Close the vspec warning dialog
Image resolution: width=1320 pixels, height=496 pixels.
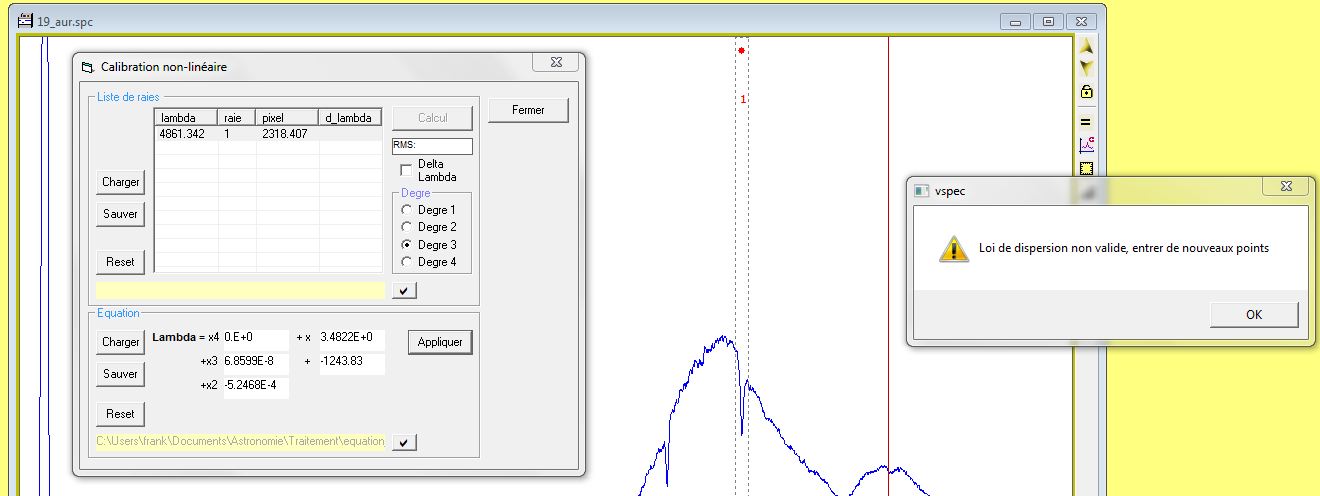coord(1284,187)
